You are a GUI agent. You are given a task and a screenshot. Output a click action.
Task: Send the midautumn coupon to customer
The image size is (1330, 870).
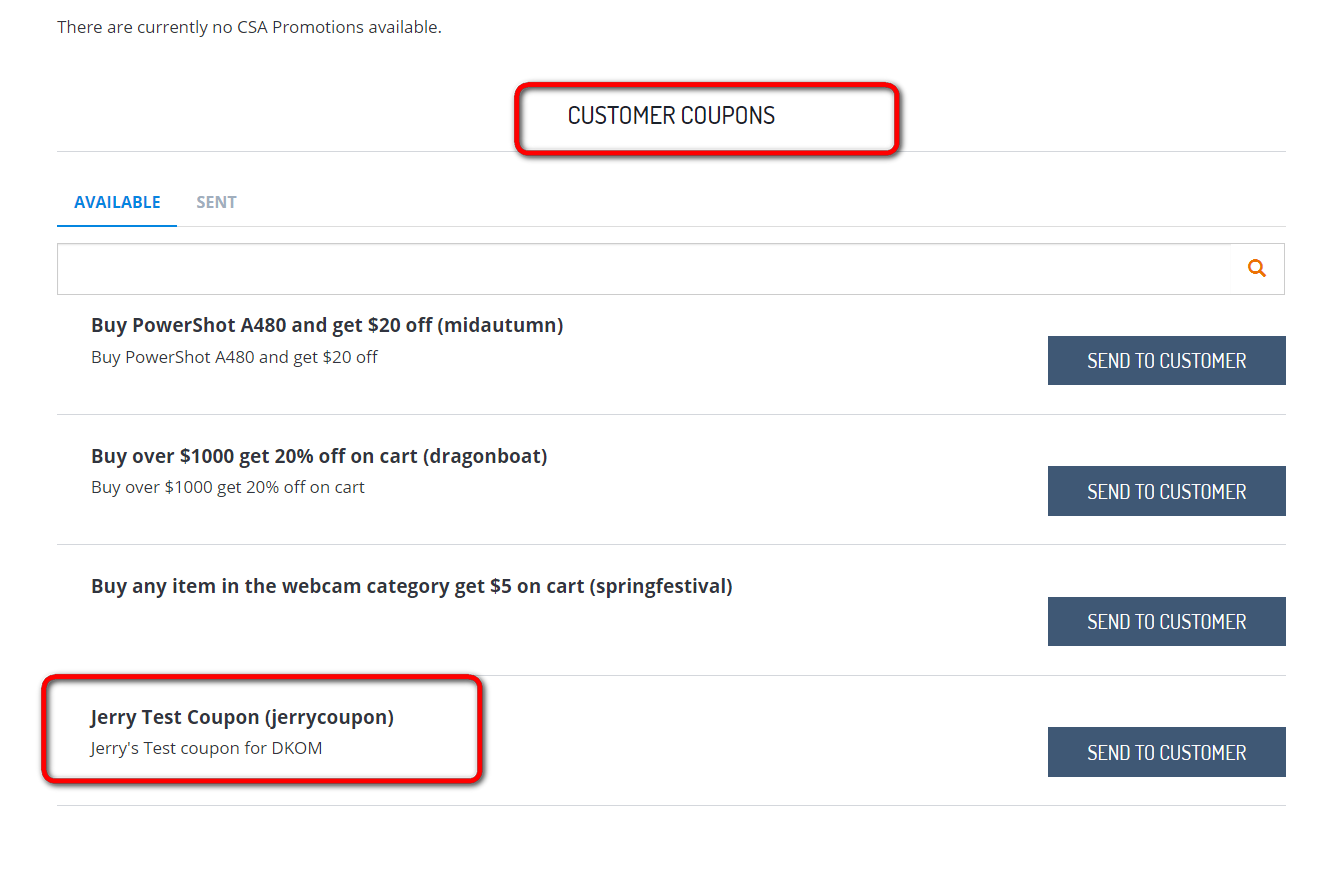coord(1166,360)
